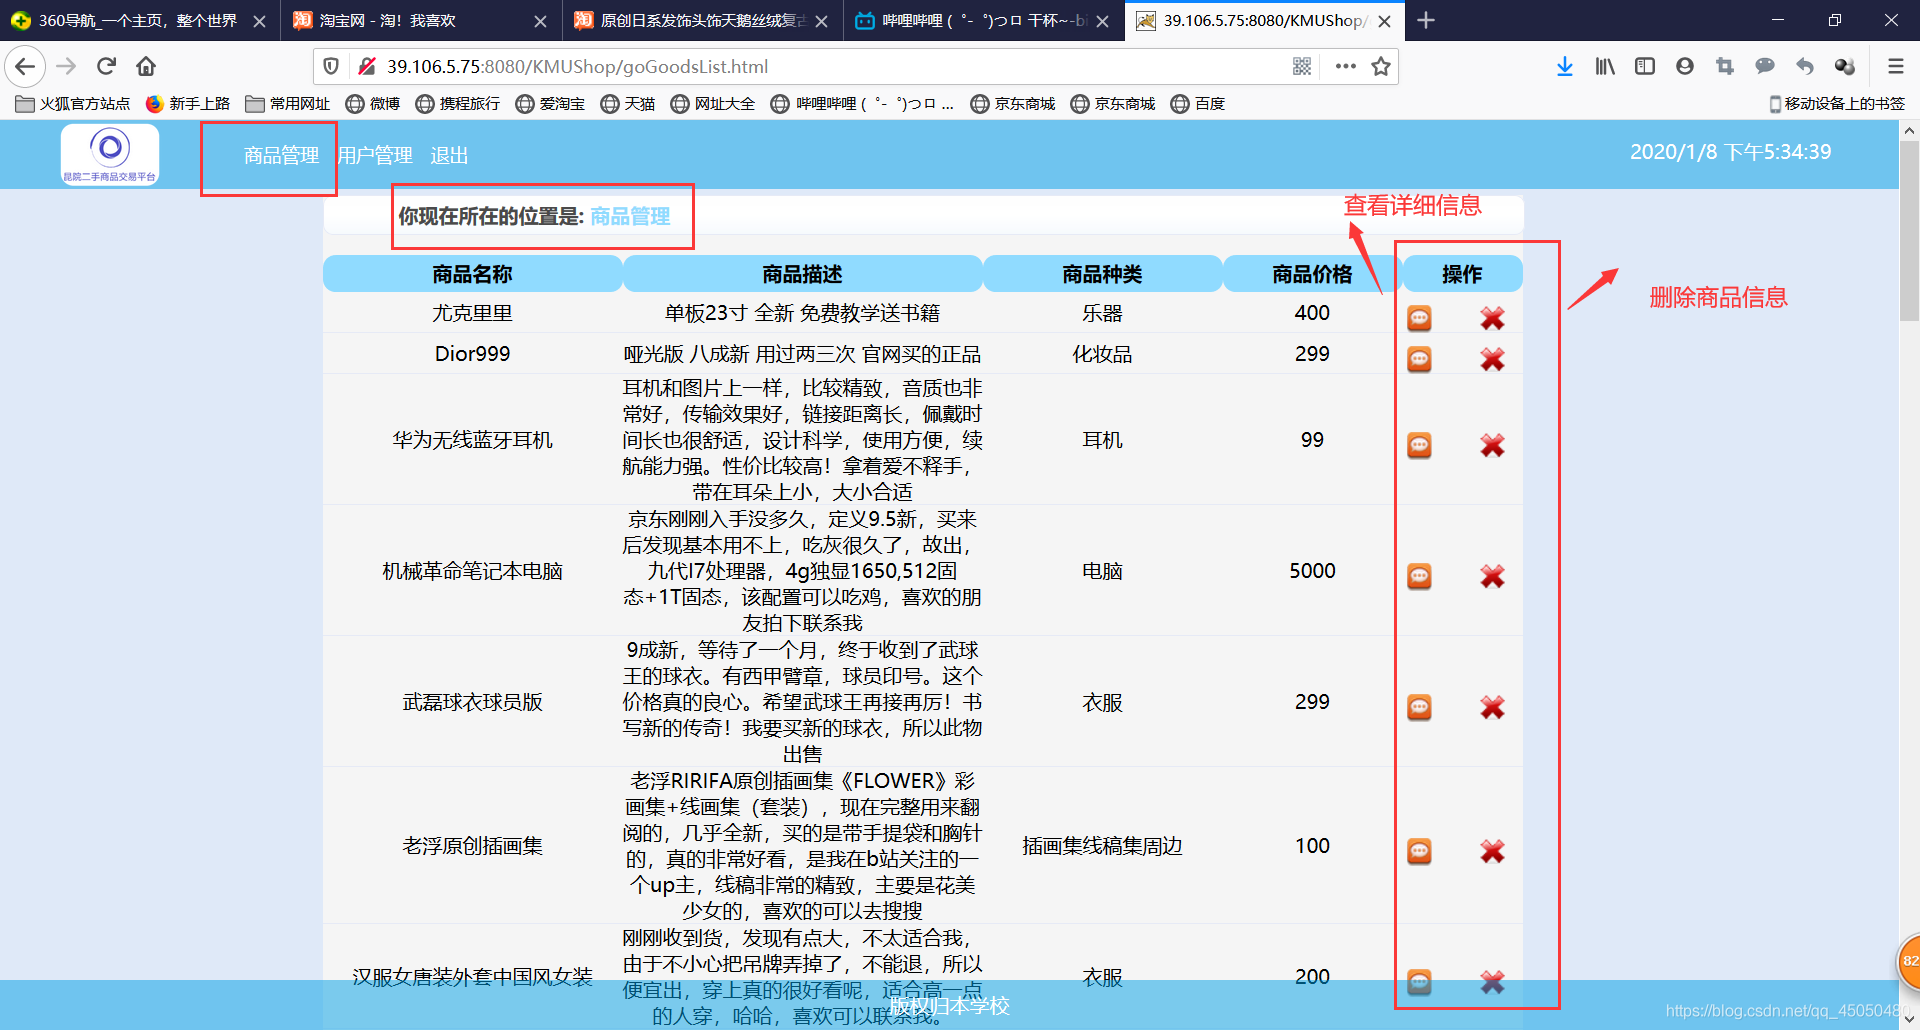Open the insecure connection lock icon
Image resolution: width=1920 pixels, height=1030 pixels.
click(x=367, y=66)
